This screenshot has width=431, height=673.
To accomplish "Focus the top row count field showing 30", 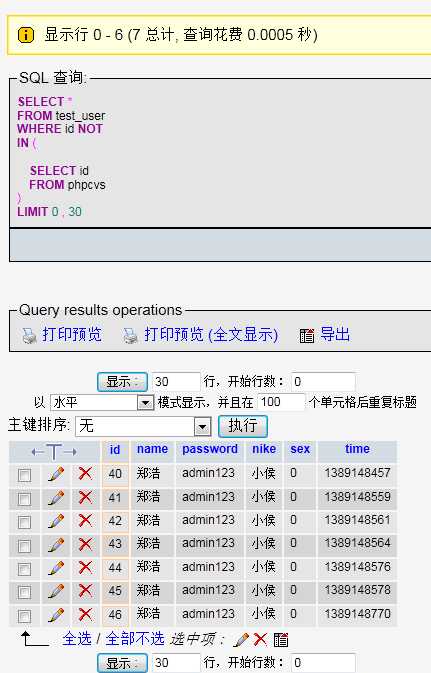I will point(176,382).
